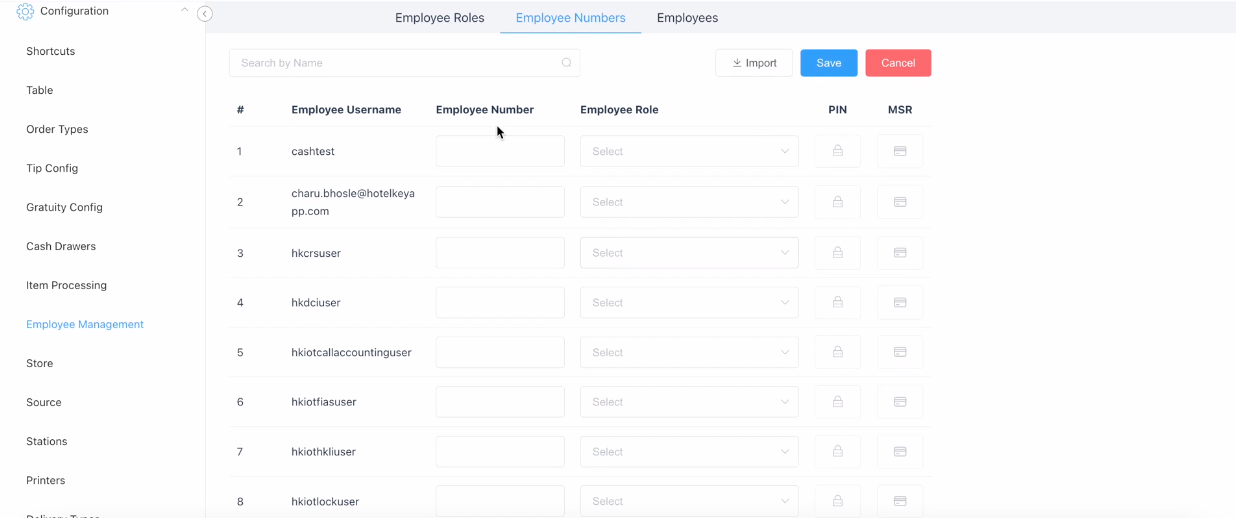Open Employee Role dropdown for hkiotcallaccountinguser
1236x518 pixels.
tap(689, 352)
